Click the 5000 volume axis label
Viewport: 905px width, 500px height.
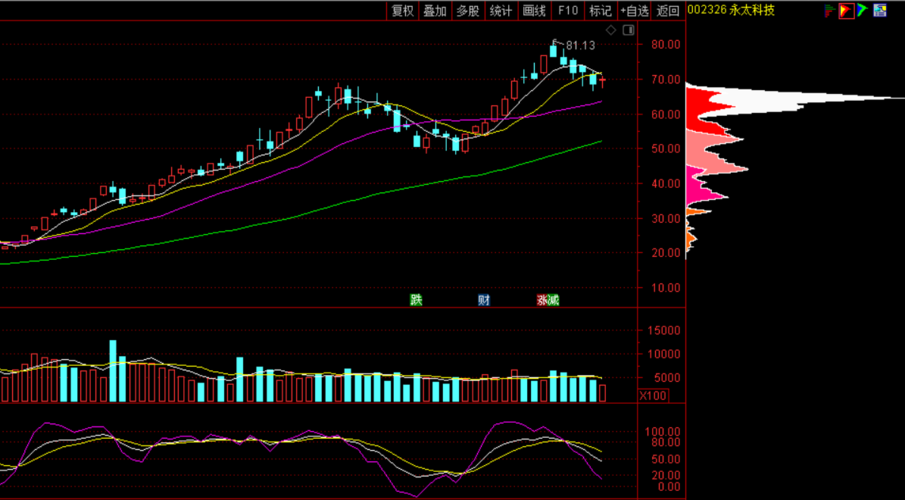coord(667,378)
